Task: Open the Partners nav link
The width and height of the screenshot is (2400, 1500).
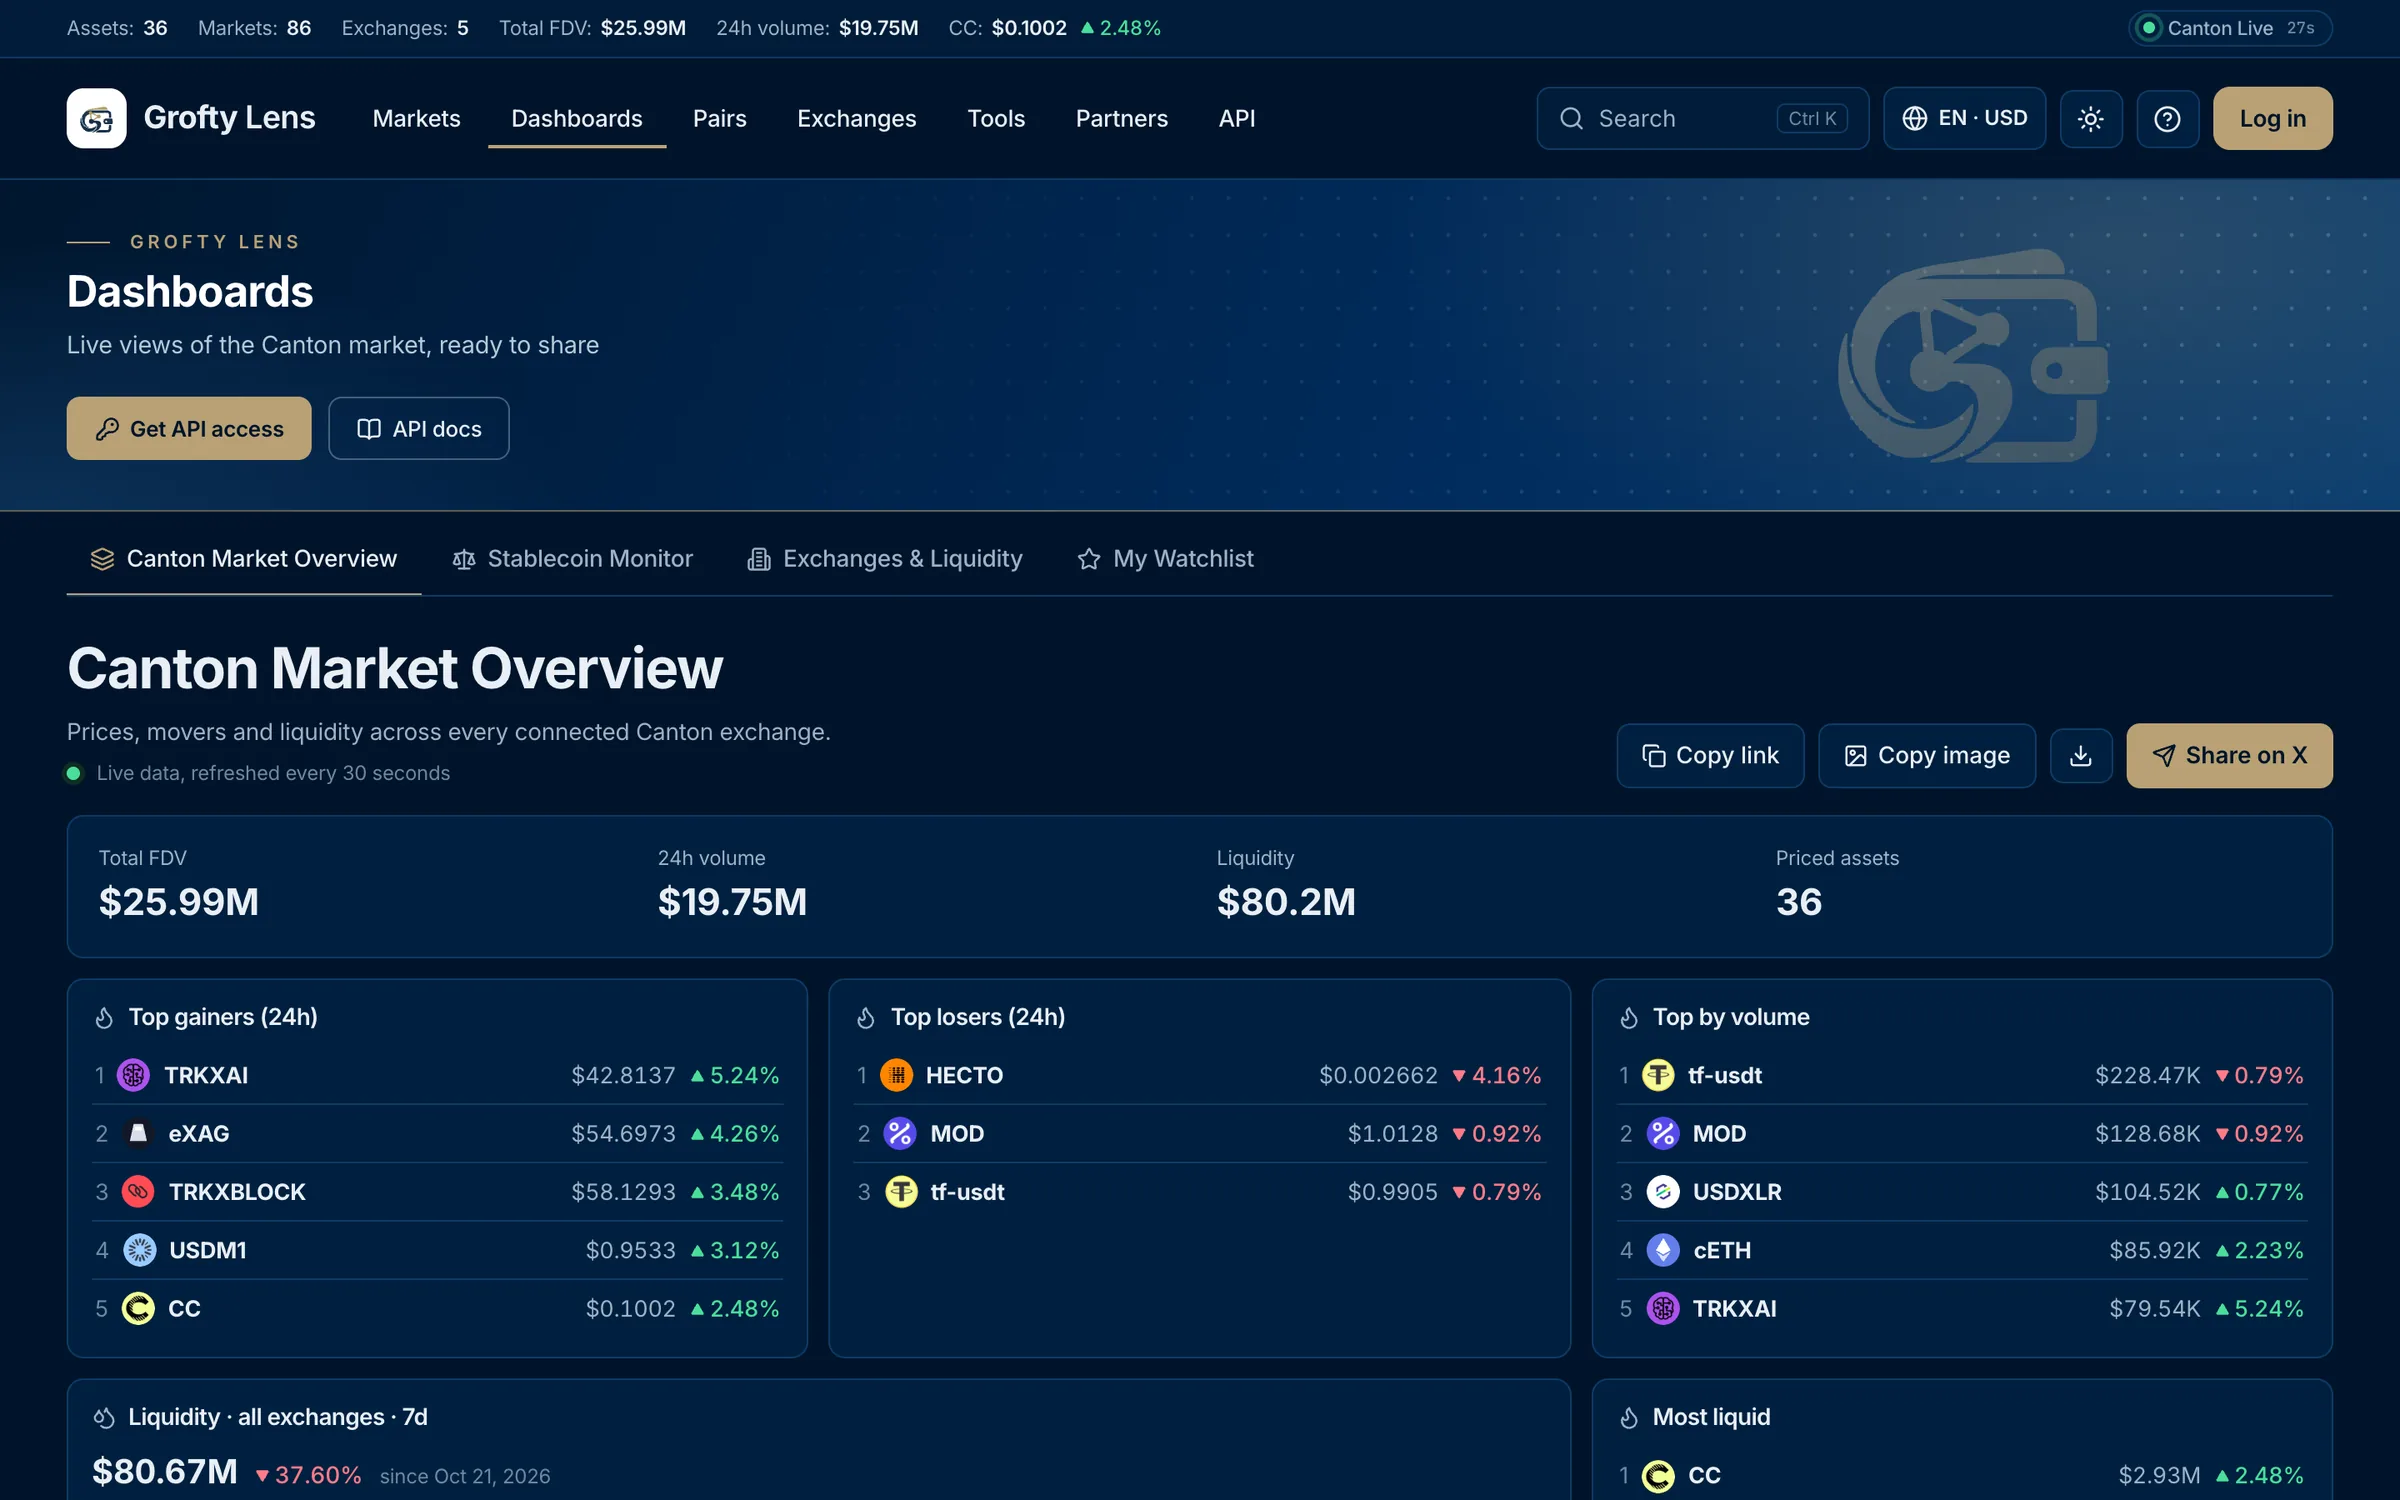Action: (1121, 118)
